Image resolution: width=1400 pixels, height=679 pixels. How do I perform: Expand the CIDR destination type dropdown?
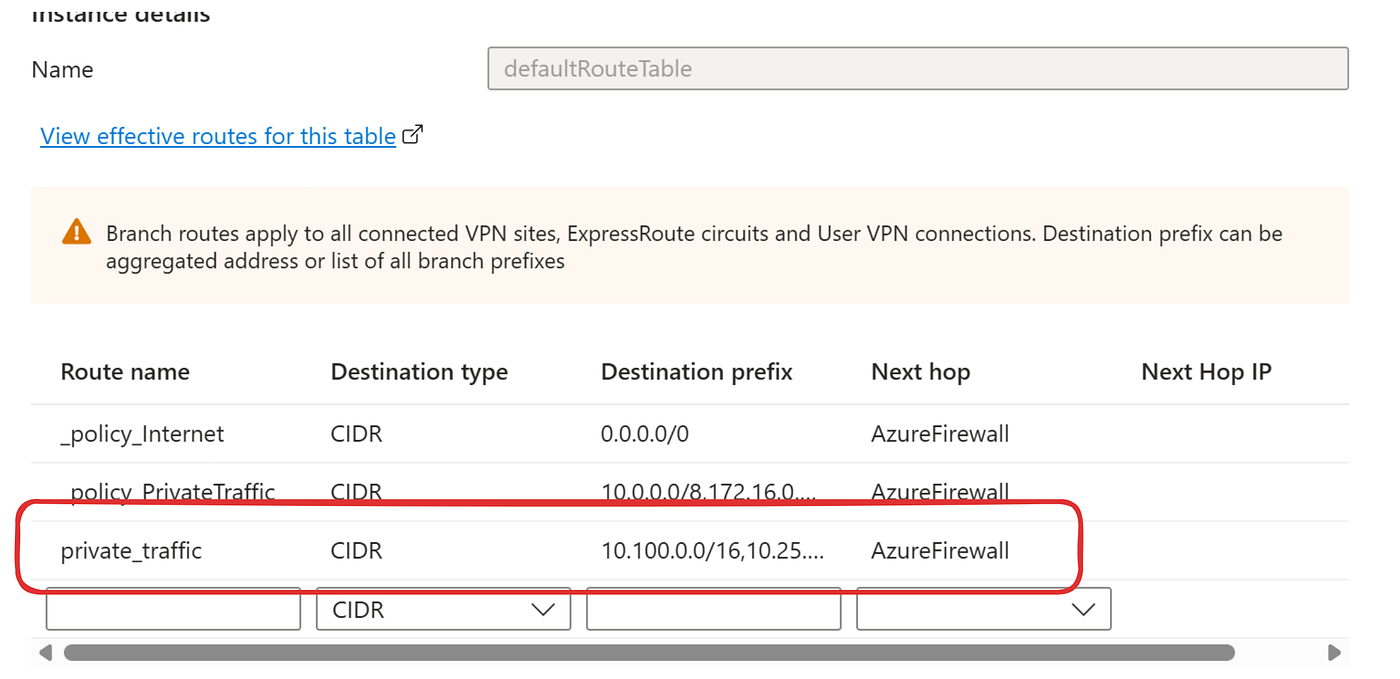pos(443,609)
